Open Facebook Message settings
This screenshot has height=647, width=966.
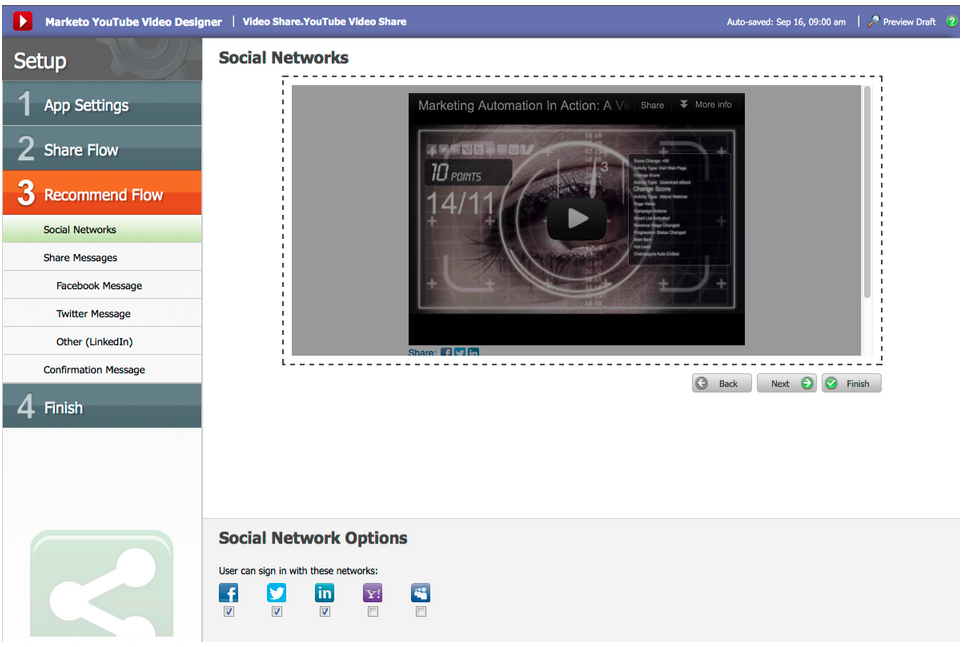point(102,285)
